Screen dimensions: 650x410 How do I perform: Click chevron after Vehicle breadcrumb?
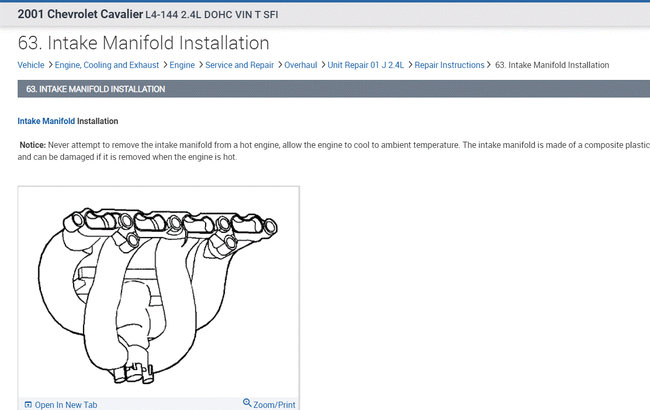[50, 65]
